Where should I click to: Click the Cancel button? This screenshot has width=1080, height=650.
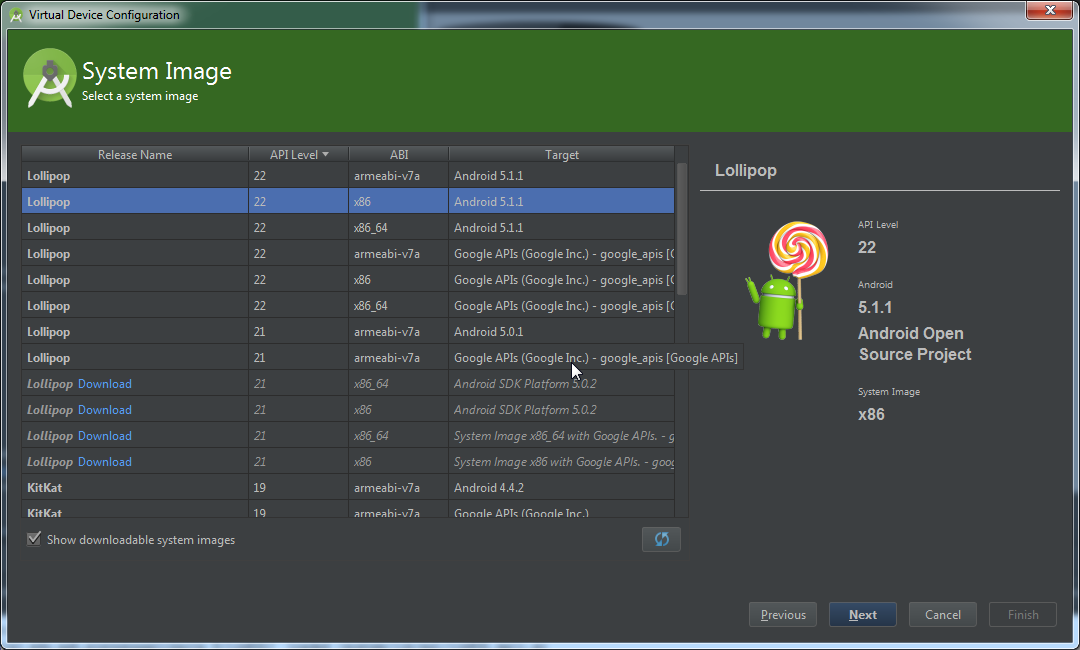pos(942,615)
